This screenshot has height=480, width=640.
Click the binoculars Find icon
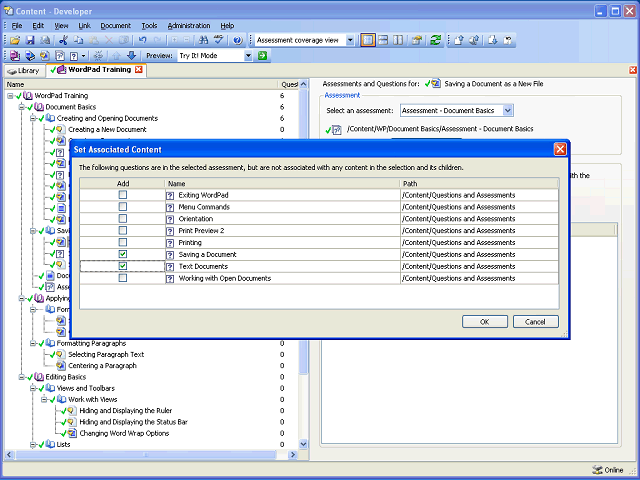pos(202,40)
